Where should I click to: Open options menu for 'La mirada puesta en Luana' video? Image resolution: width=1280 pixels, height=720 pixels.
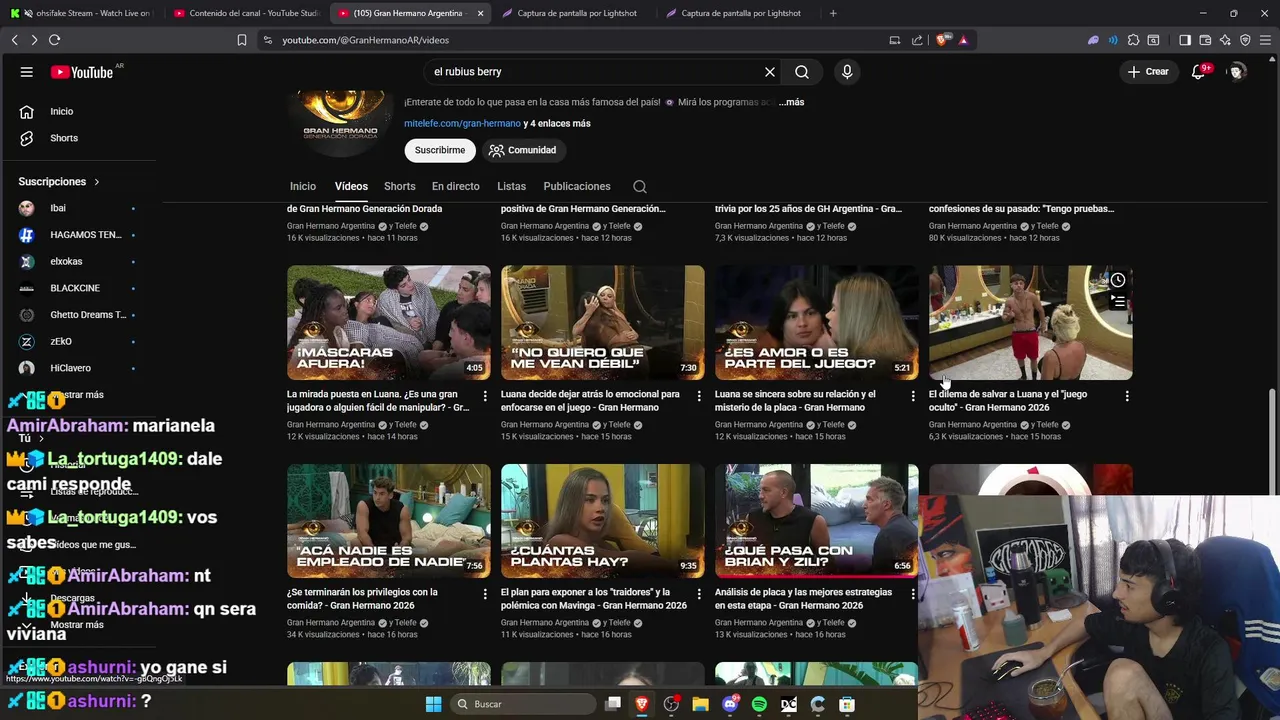485,396
